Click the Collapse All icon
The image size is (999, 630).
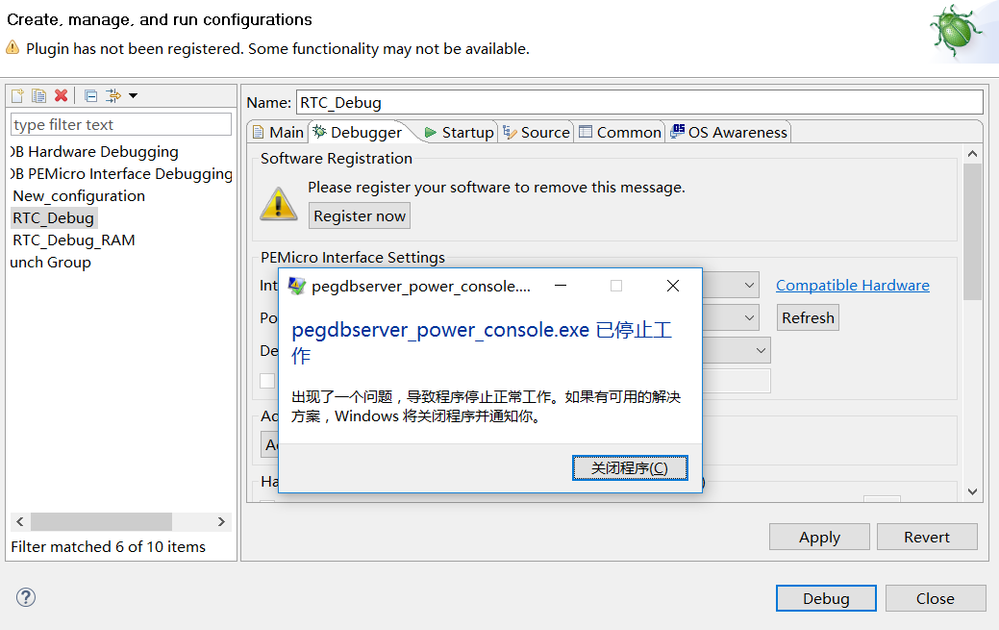point(91,96)
